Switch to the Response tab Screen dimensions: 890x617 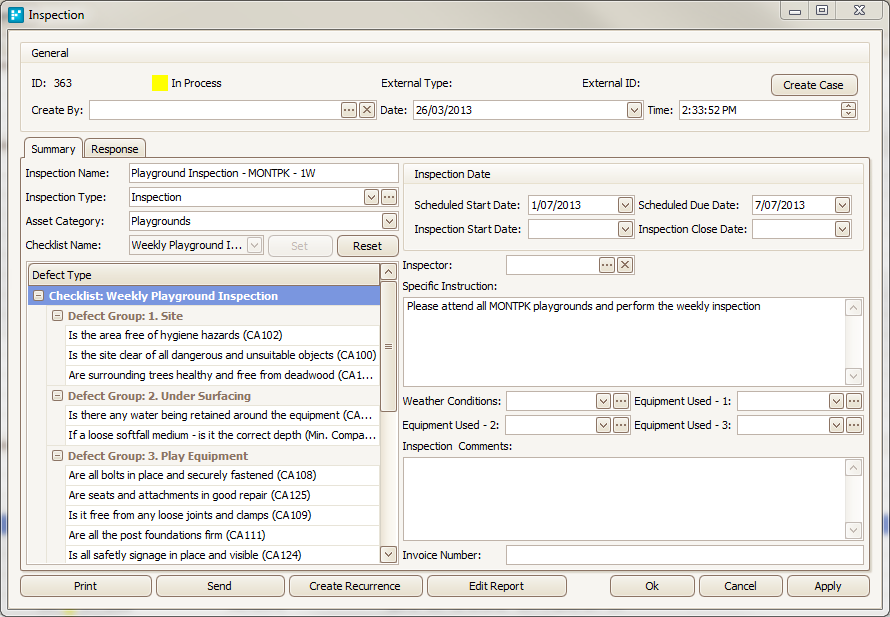pyautogui.click(x=114, y=148)
